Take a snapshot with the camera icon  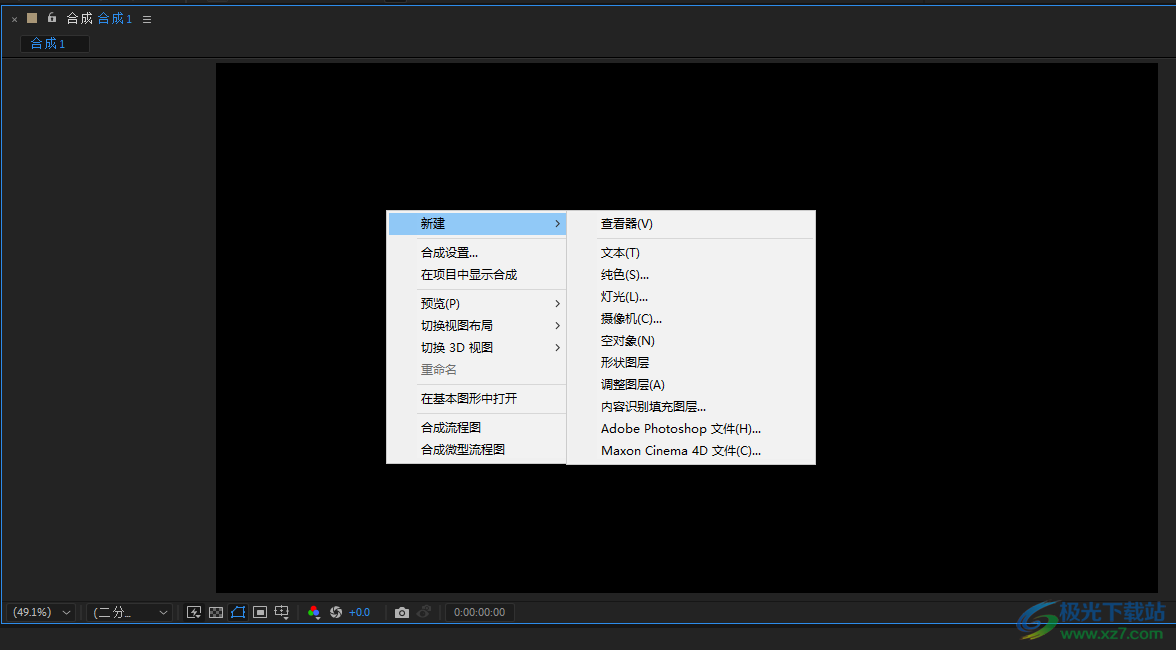pos(402,613)
